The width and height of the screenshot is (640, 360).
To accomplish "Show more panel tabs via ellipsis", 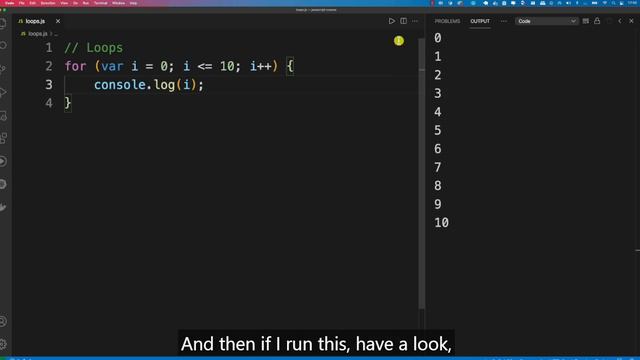I will pyautogui.click(x=503, y=21).
